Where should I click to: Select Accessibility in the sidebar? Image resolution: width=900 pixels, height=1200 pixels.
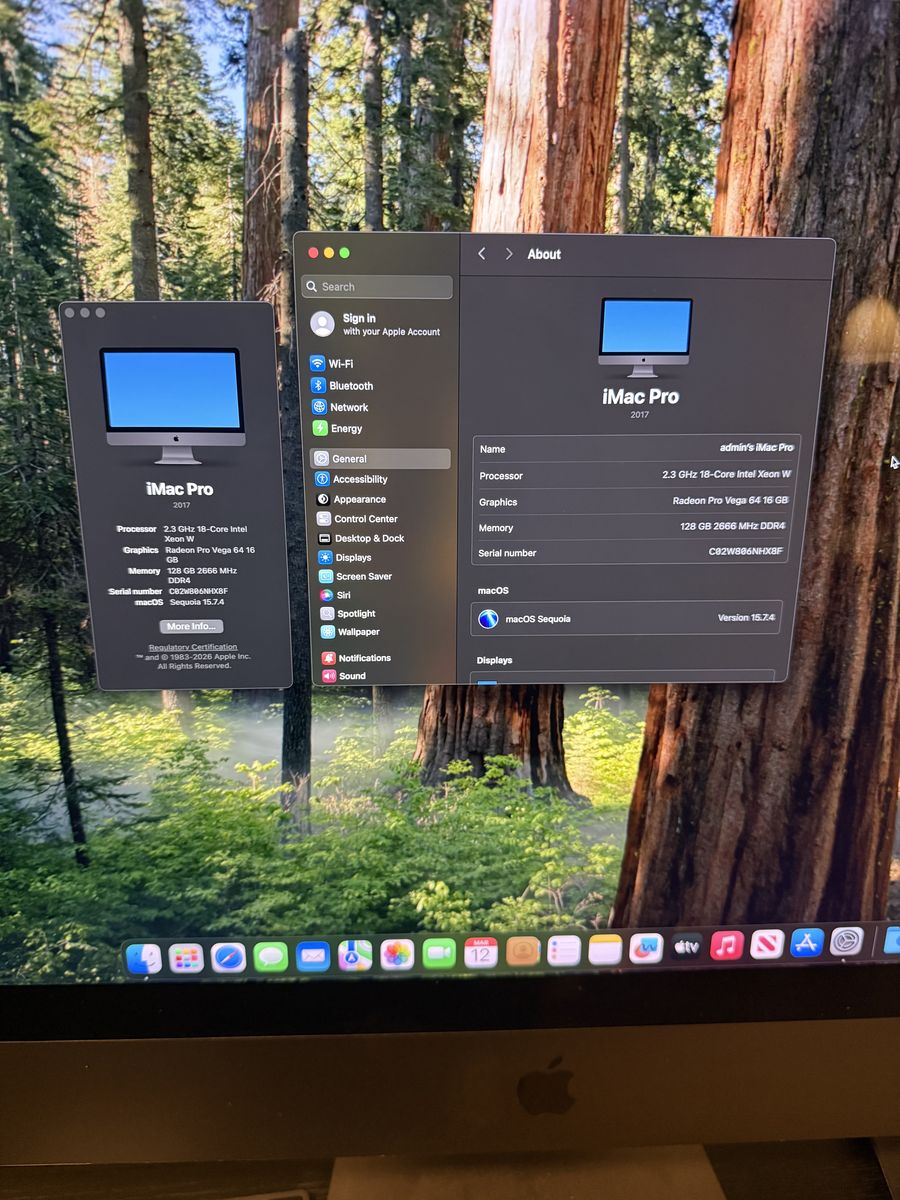point(359,480)
